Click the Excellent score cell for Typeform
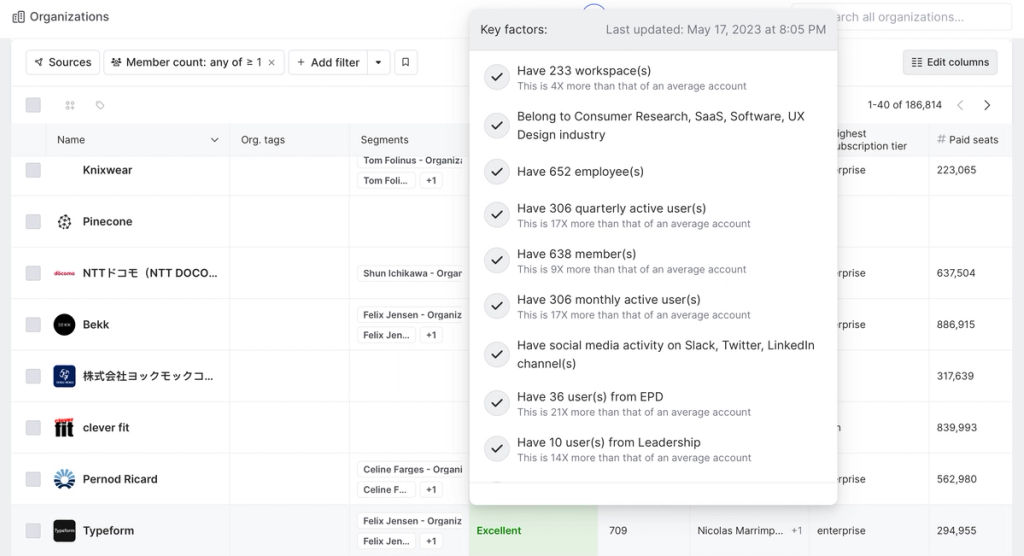This screenshot has height=556, width=1024. click(533, 531)
